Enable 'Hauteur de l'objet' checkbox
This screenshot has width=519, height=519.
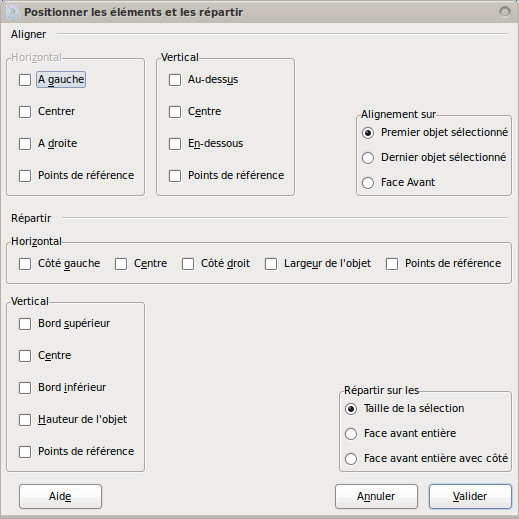coord(25,420)
